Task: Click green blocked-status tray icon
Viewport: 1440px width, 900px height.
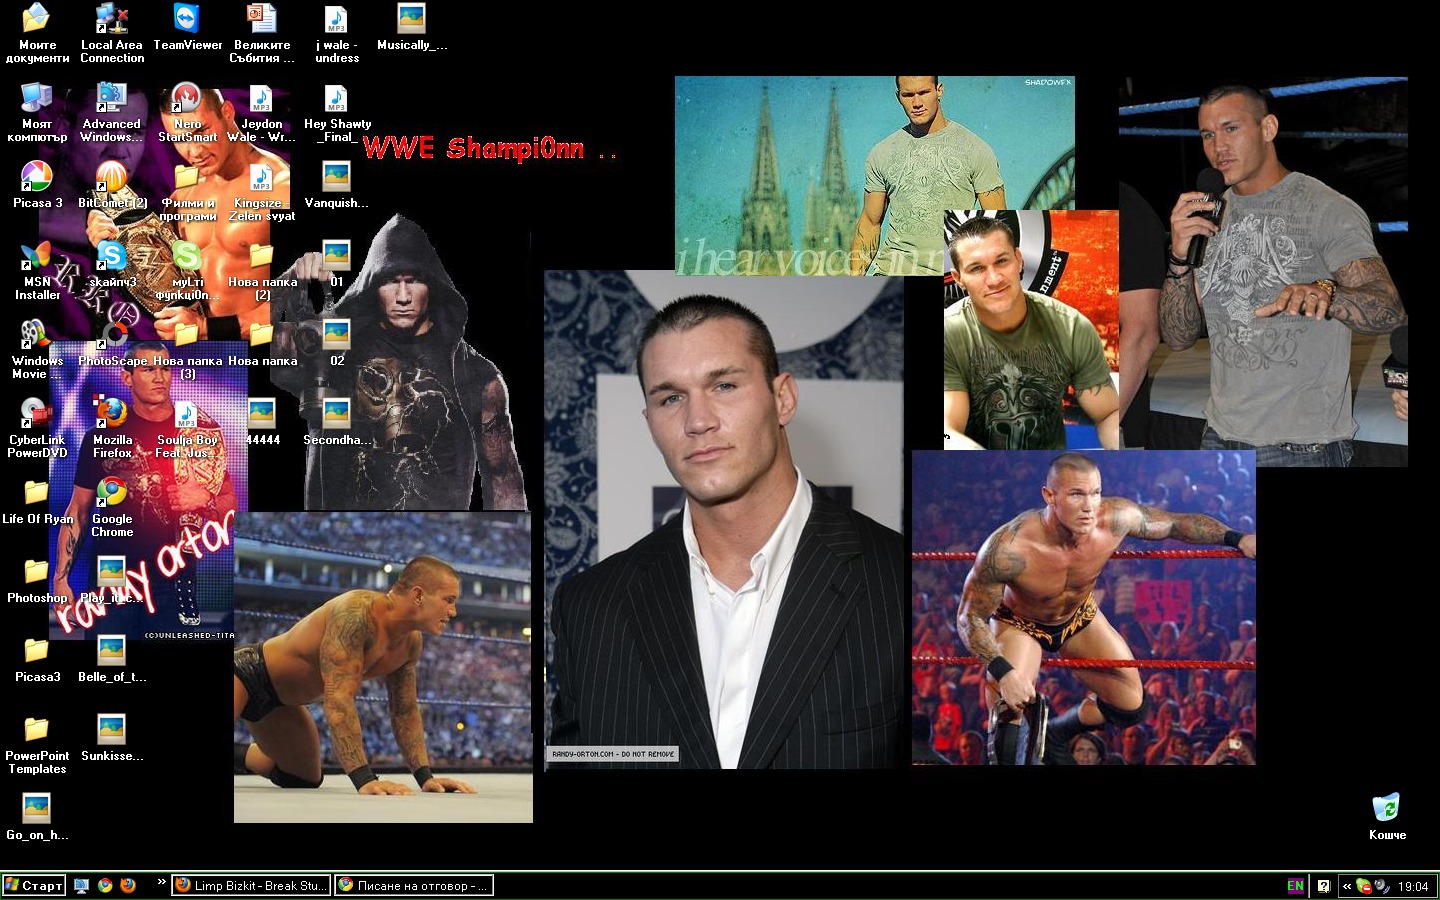Action: (1364, 886)
